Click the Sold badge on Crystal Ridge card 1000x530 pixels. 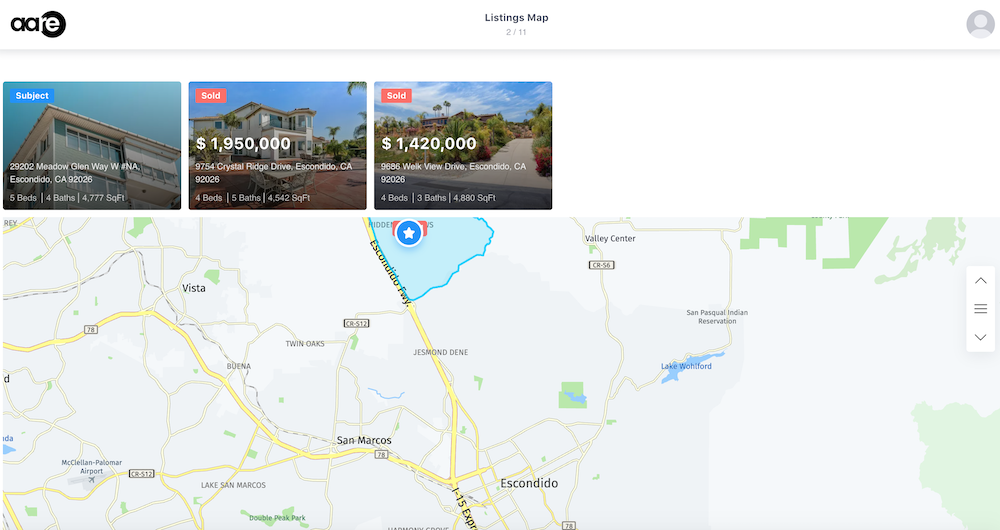click(210, 96)
